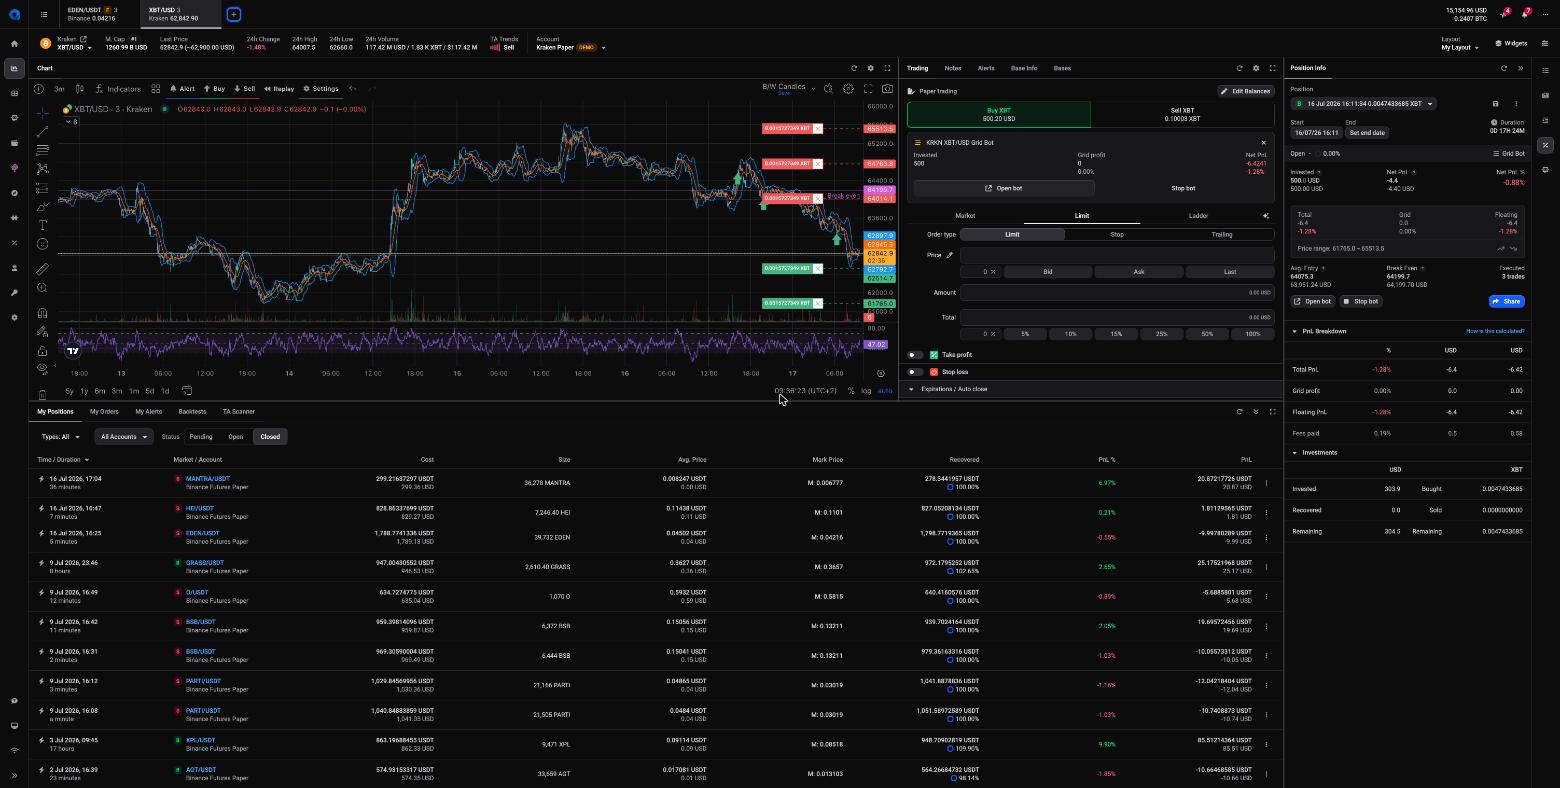Open chart properties gear next to B/W Candles
Screen dimensions: 1560x788
click(848, 88)
